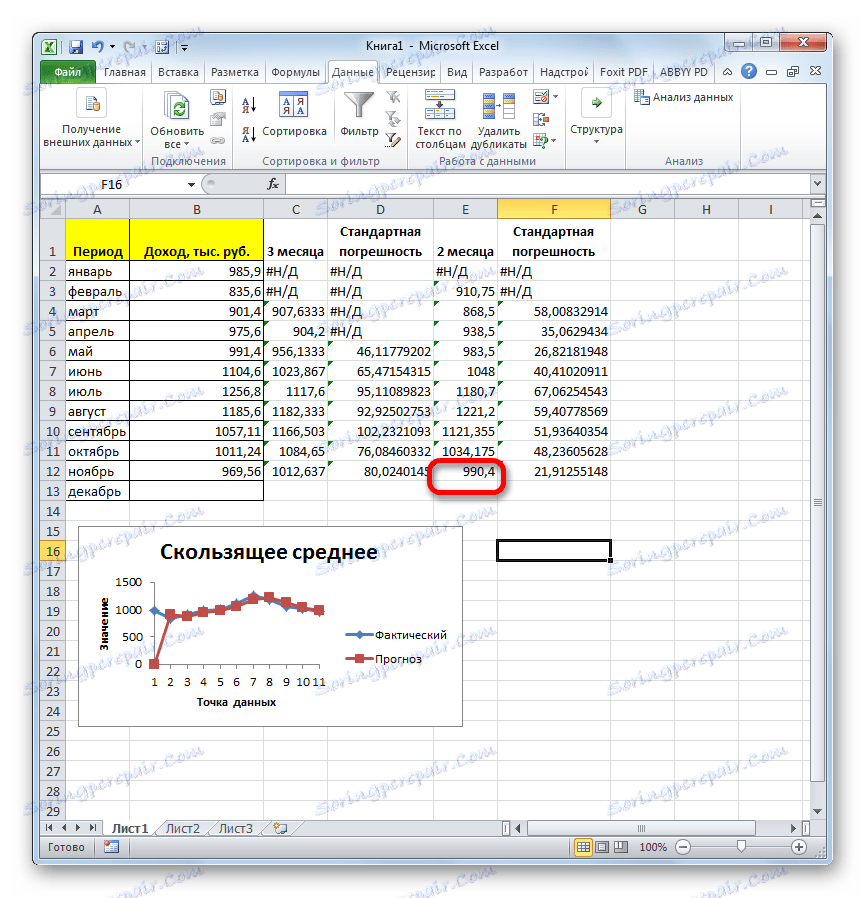This screenshot has height=898, width=866.
Task: Switch to Normal view mode
Action: pos(584,846)
